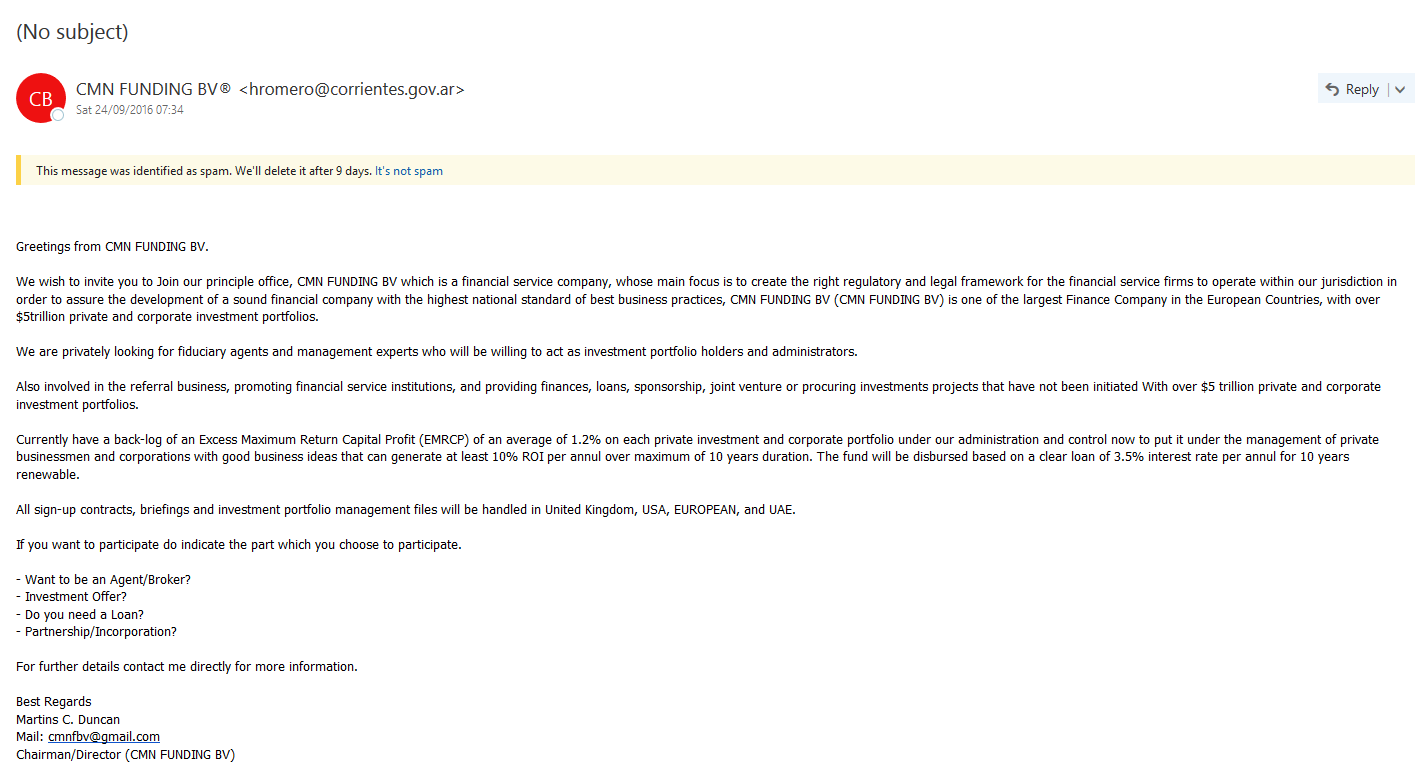
Task: Click the "Do you need a Loan?" line
Action: click(80, 615)
